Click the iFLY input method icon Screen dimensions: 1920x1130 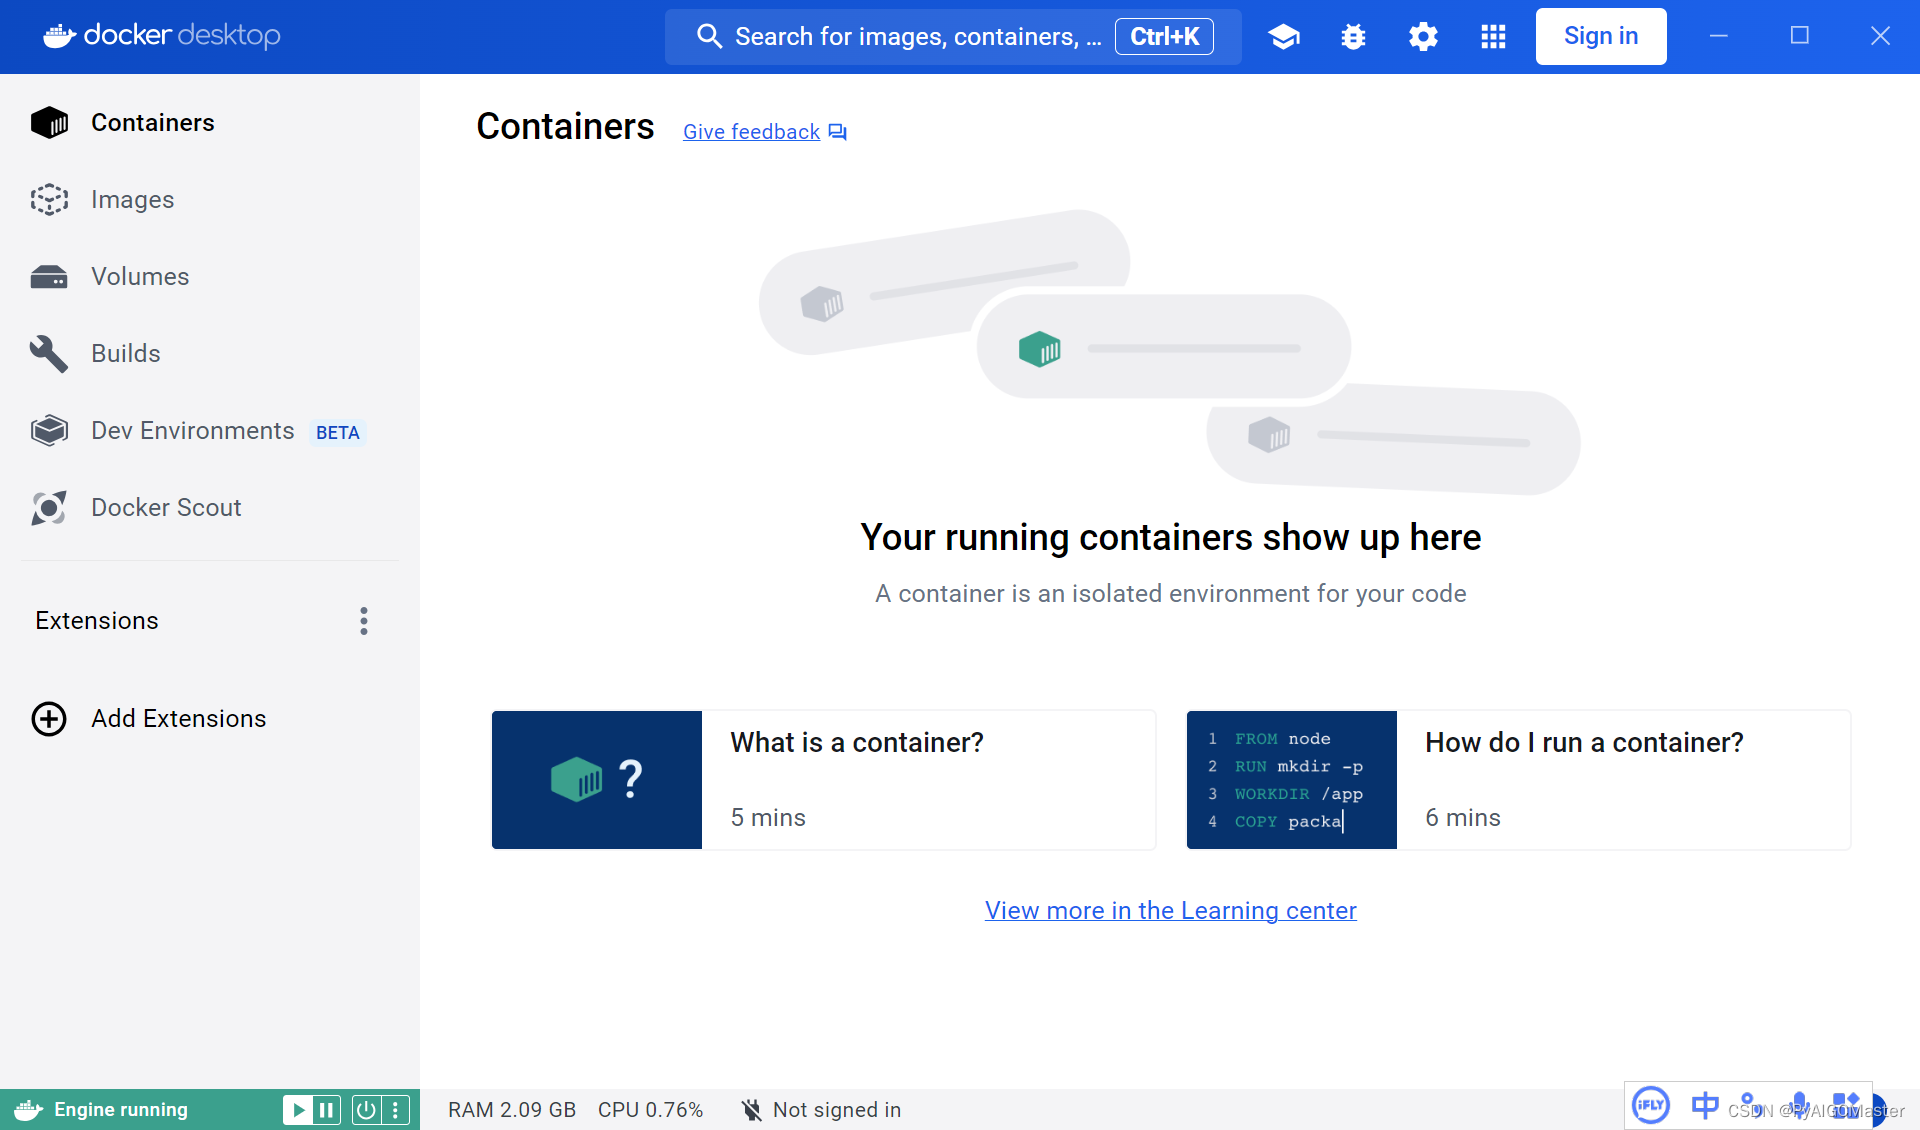click(1651, 1106)
